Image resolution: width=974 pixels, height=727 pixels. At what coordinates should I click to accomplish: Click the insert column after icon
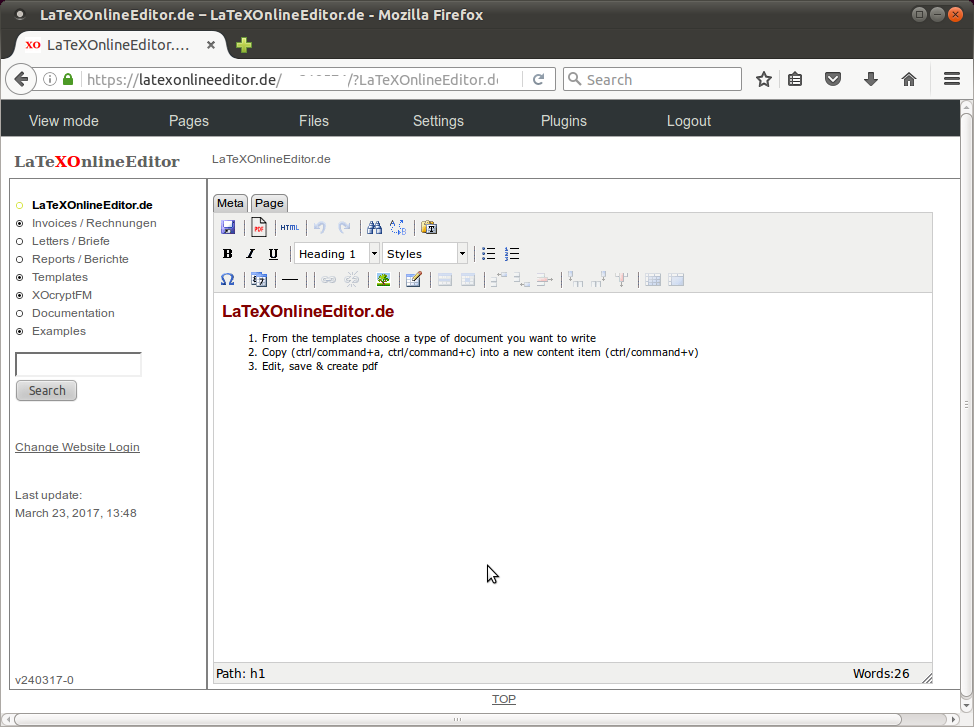599,280
